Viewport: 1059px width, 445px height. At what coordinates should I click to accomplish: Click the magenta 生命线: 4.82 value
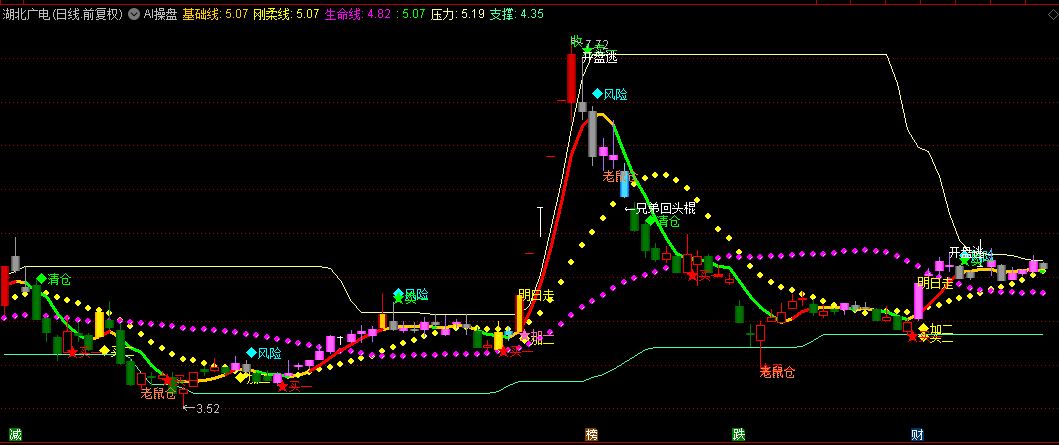click(357, 14)
